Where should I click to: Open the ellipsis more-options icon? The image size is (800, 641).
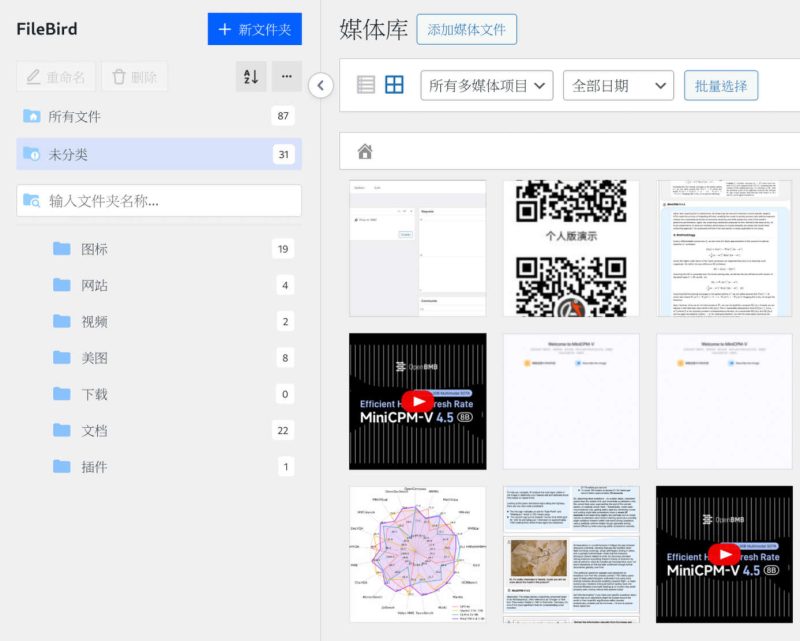pyautogui.click(x=286, y=76)
